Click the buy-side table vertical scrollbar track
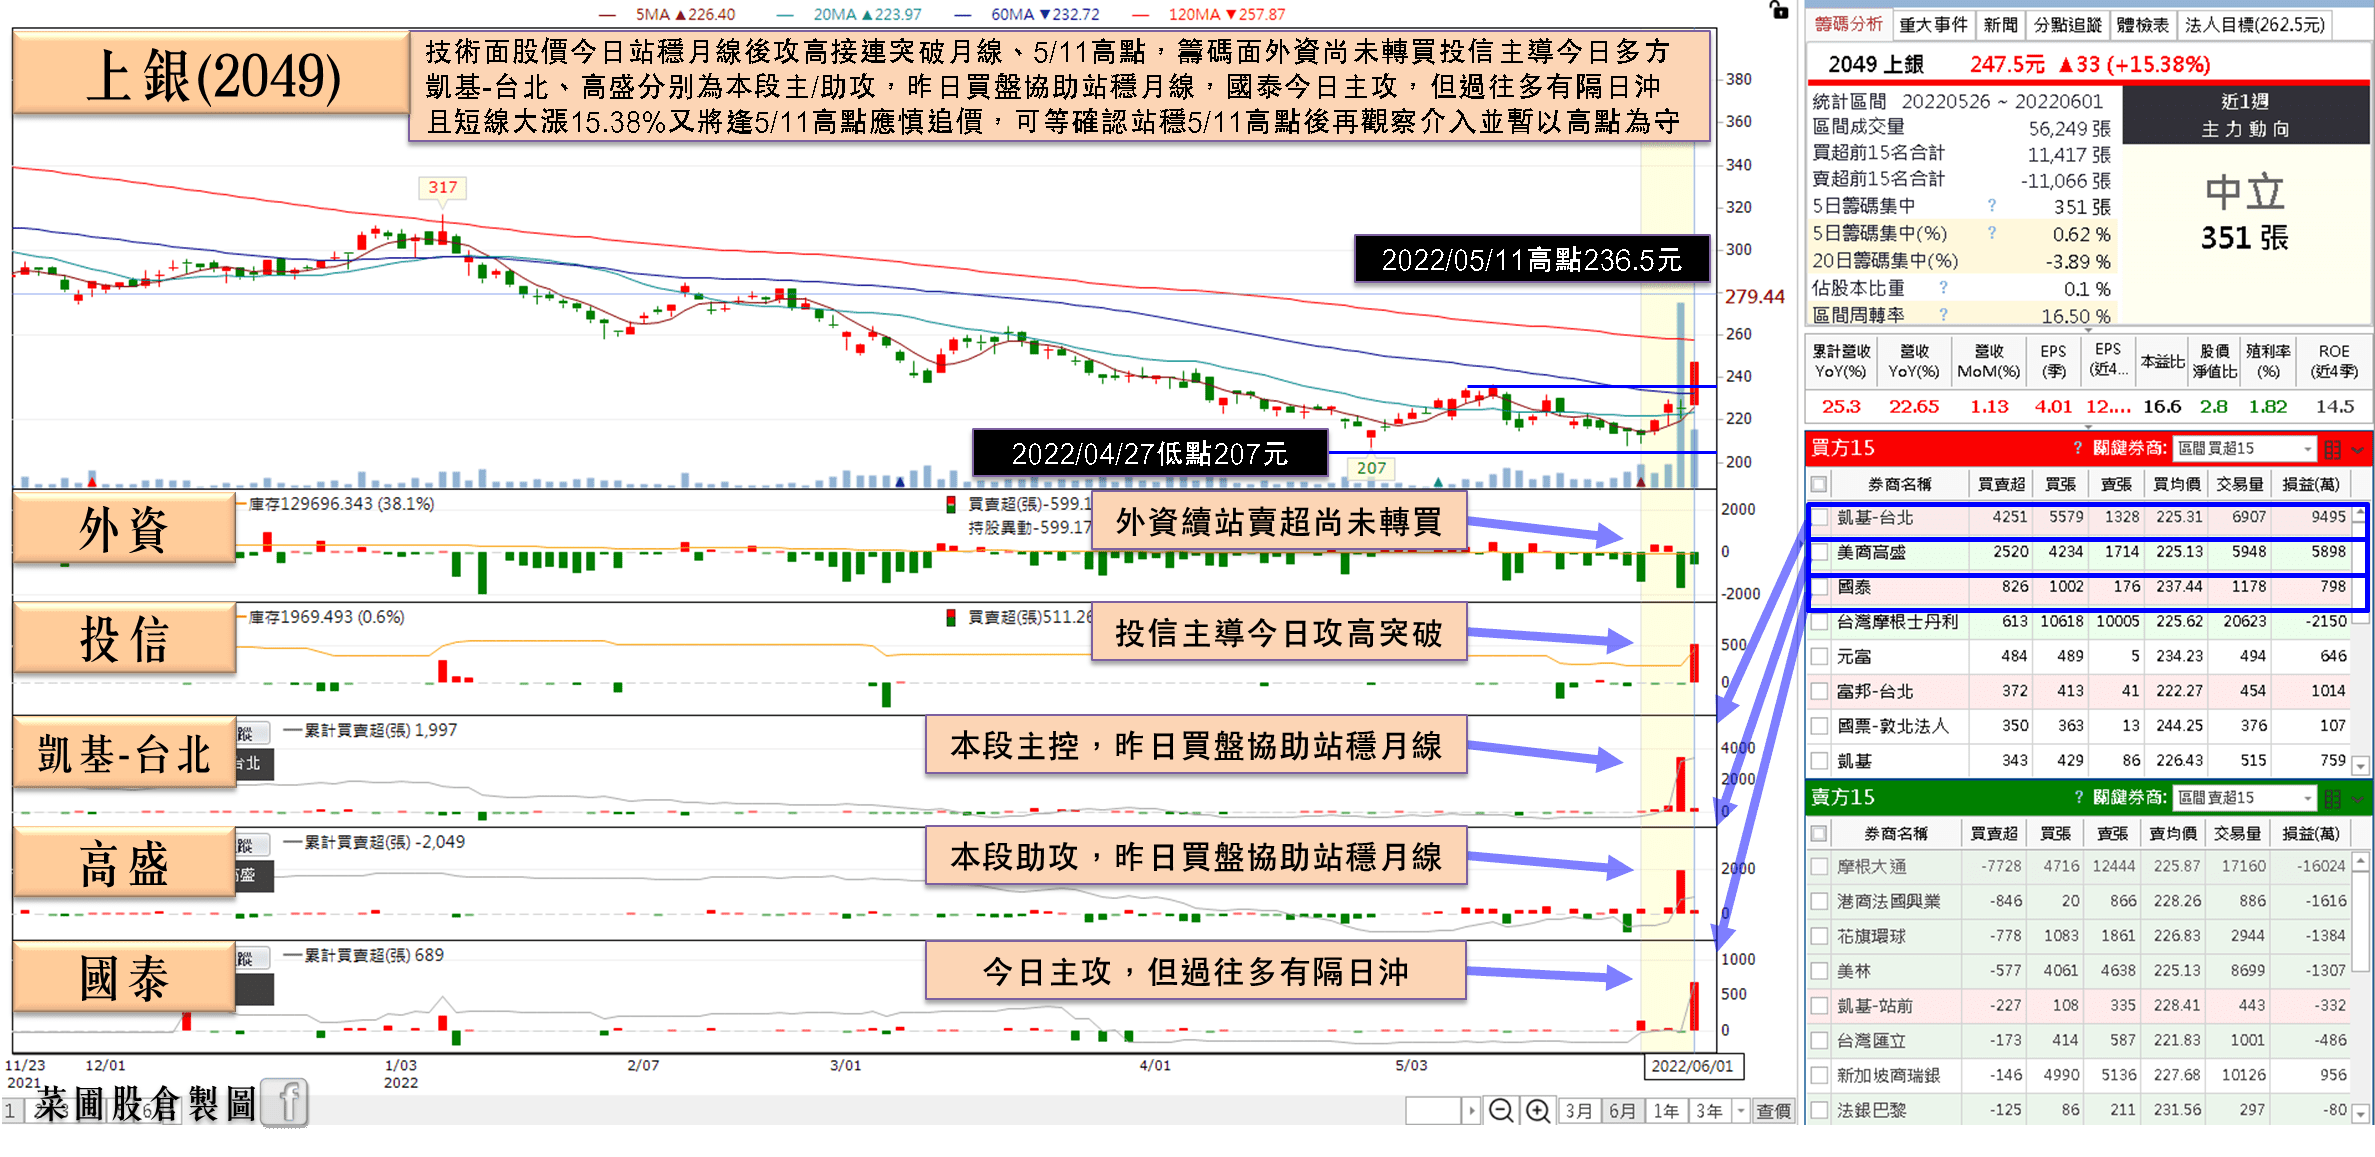 [2360, 690]
